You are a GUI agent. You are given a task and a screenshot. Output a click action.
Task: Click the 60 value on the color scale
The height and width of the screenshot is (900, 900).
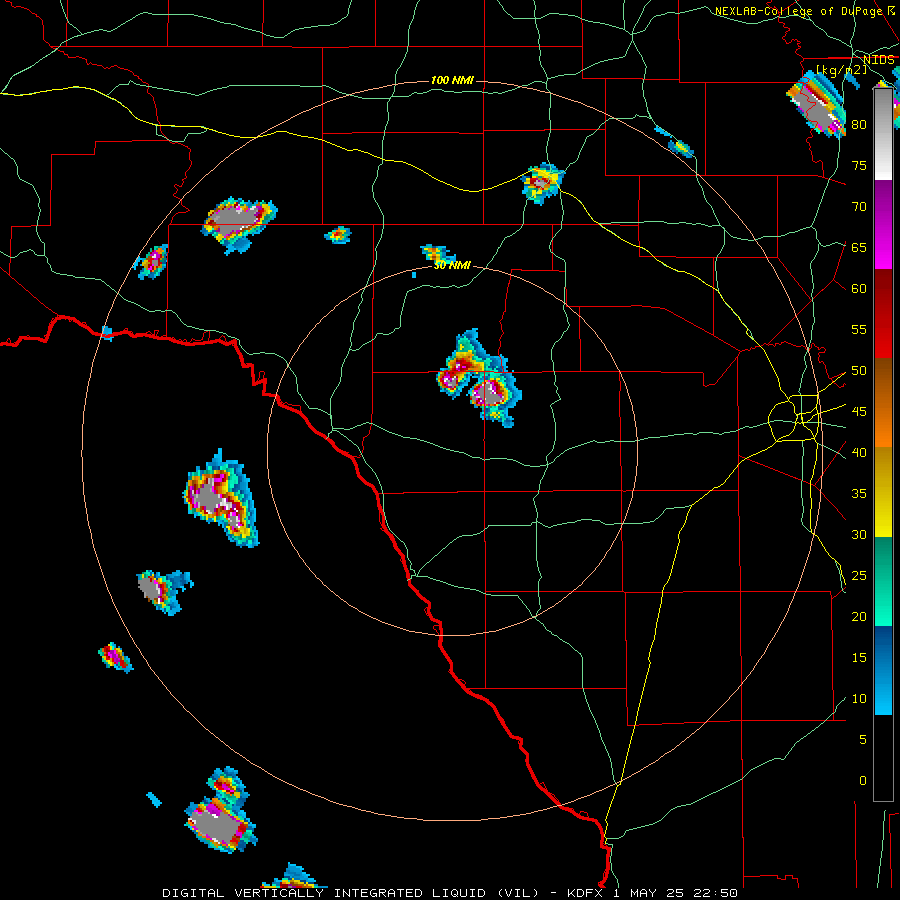859,289
